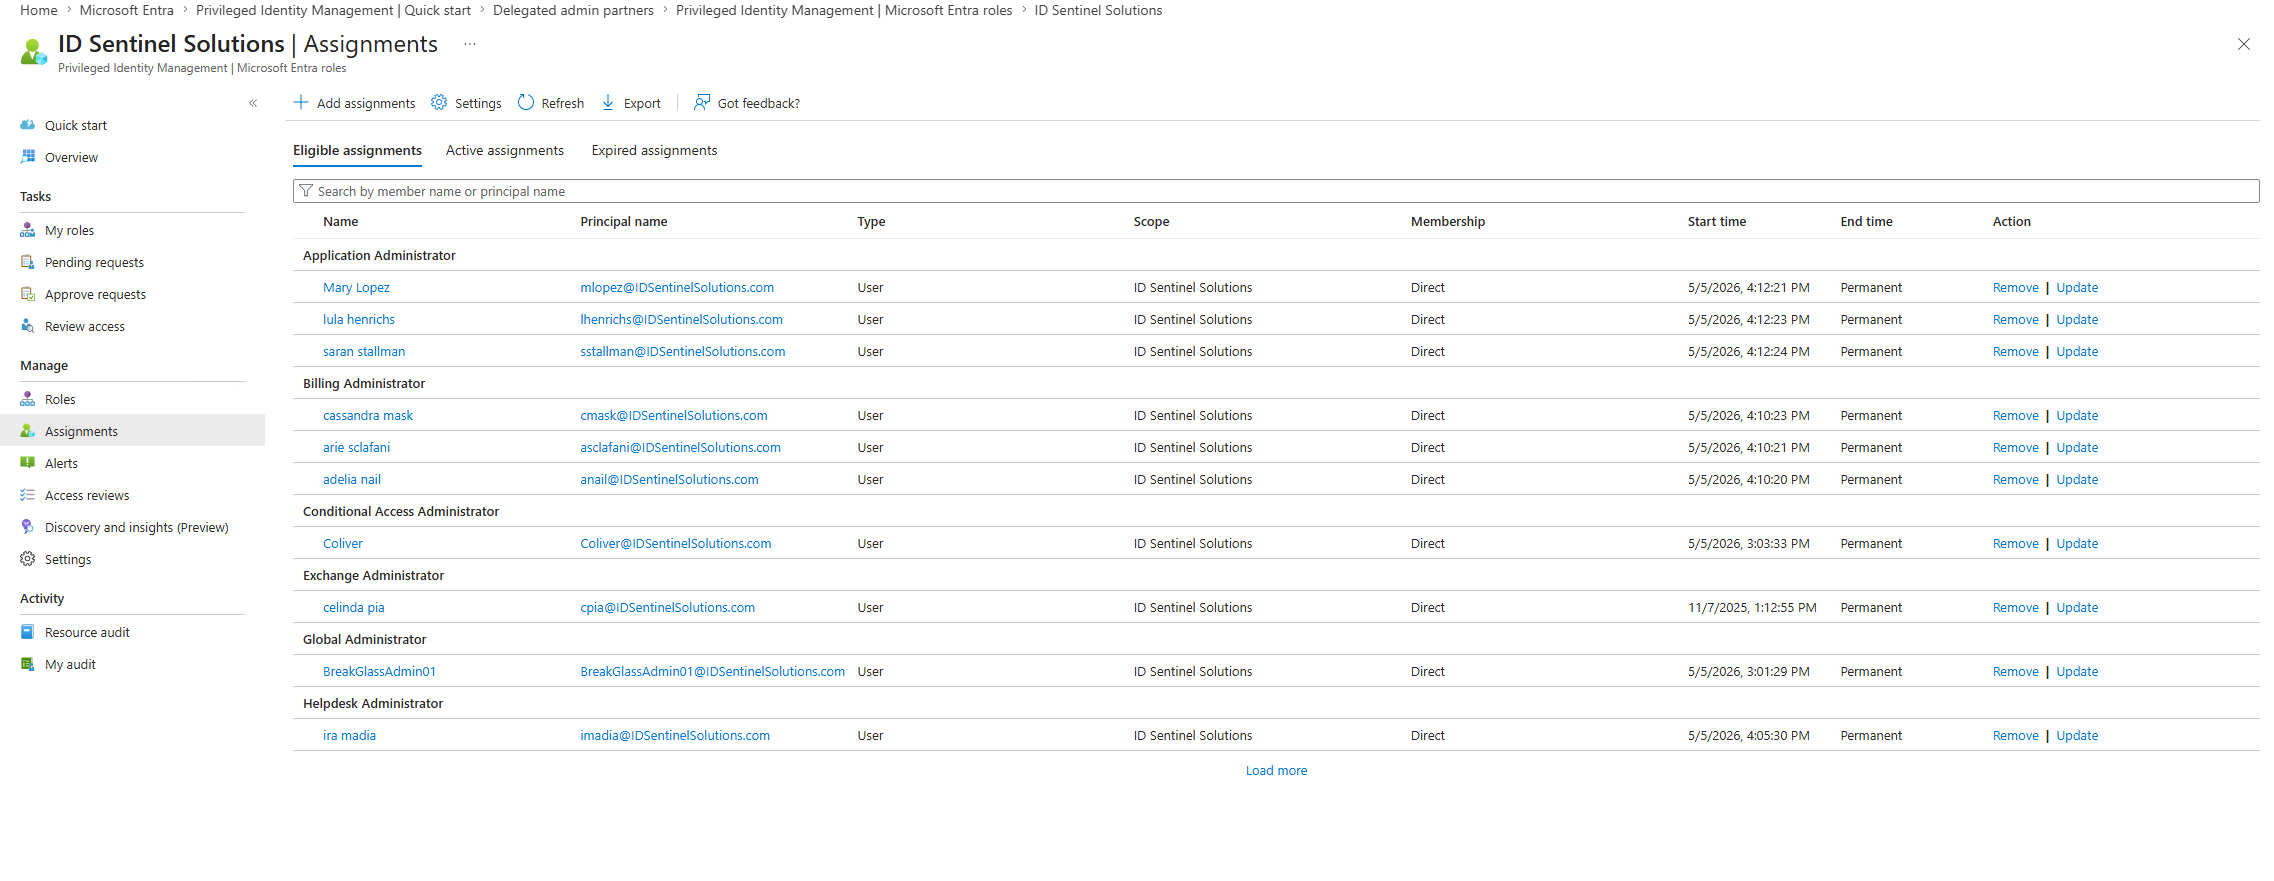Open mlopez@IDSentinelSolutions.com principal link
The width and height of the screenshot is (2274, 881).
coord(677,288)
